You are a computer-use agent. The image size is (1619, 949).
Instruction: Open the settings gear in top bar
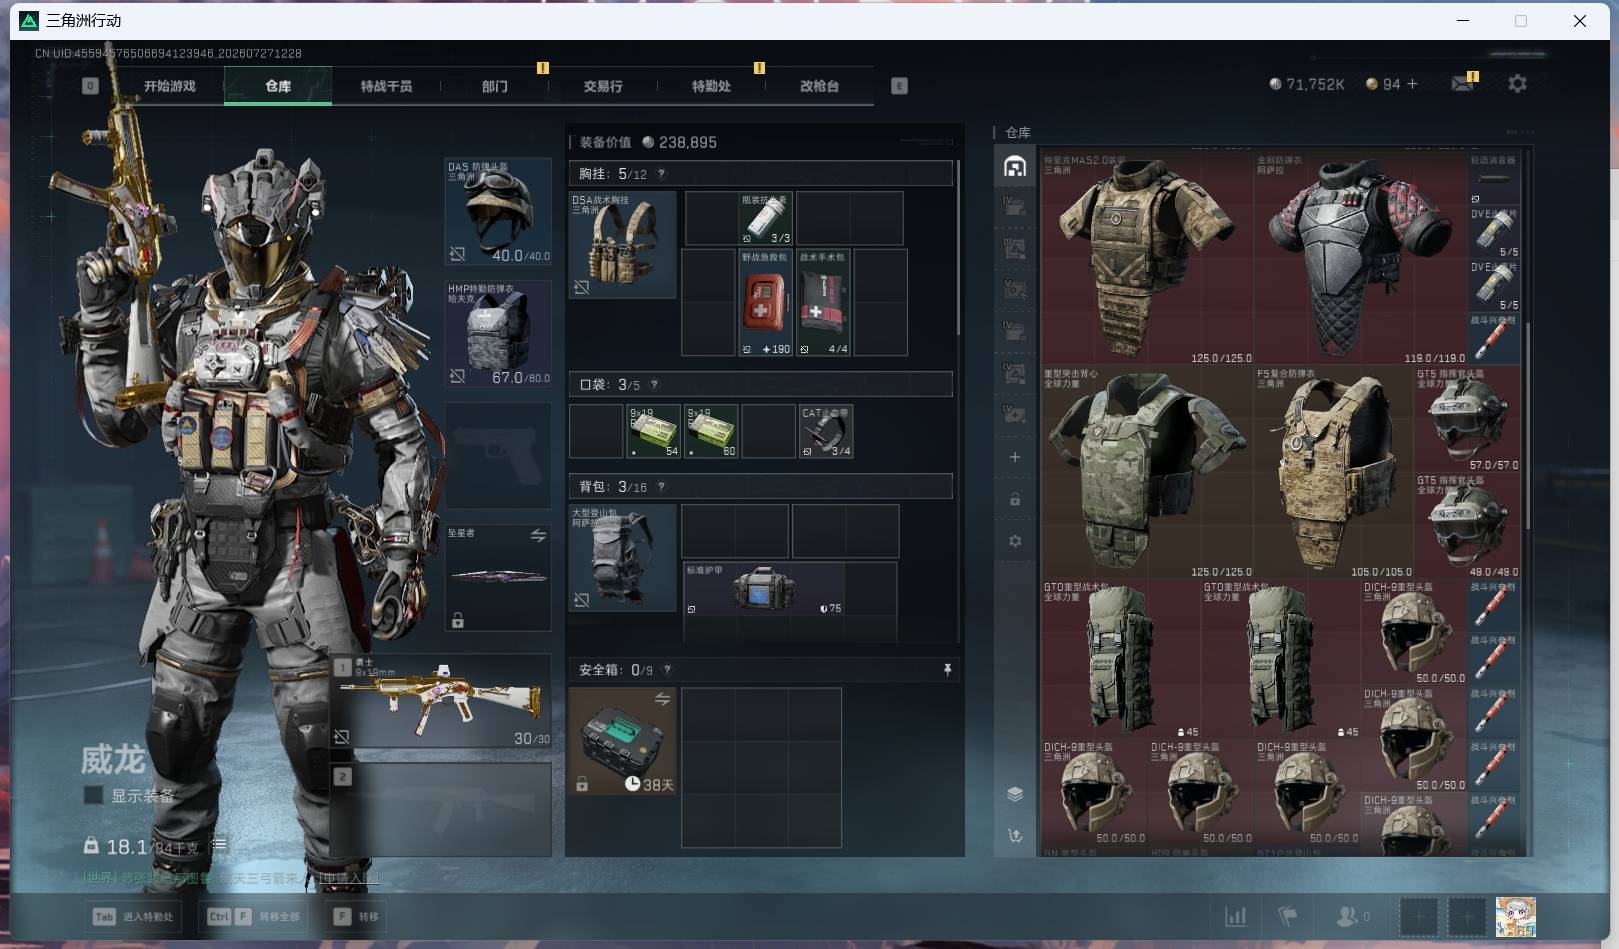pos(1517,84)
